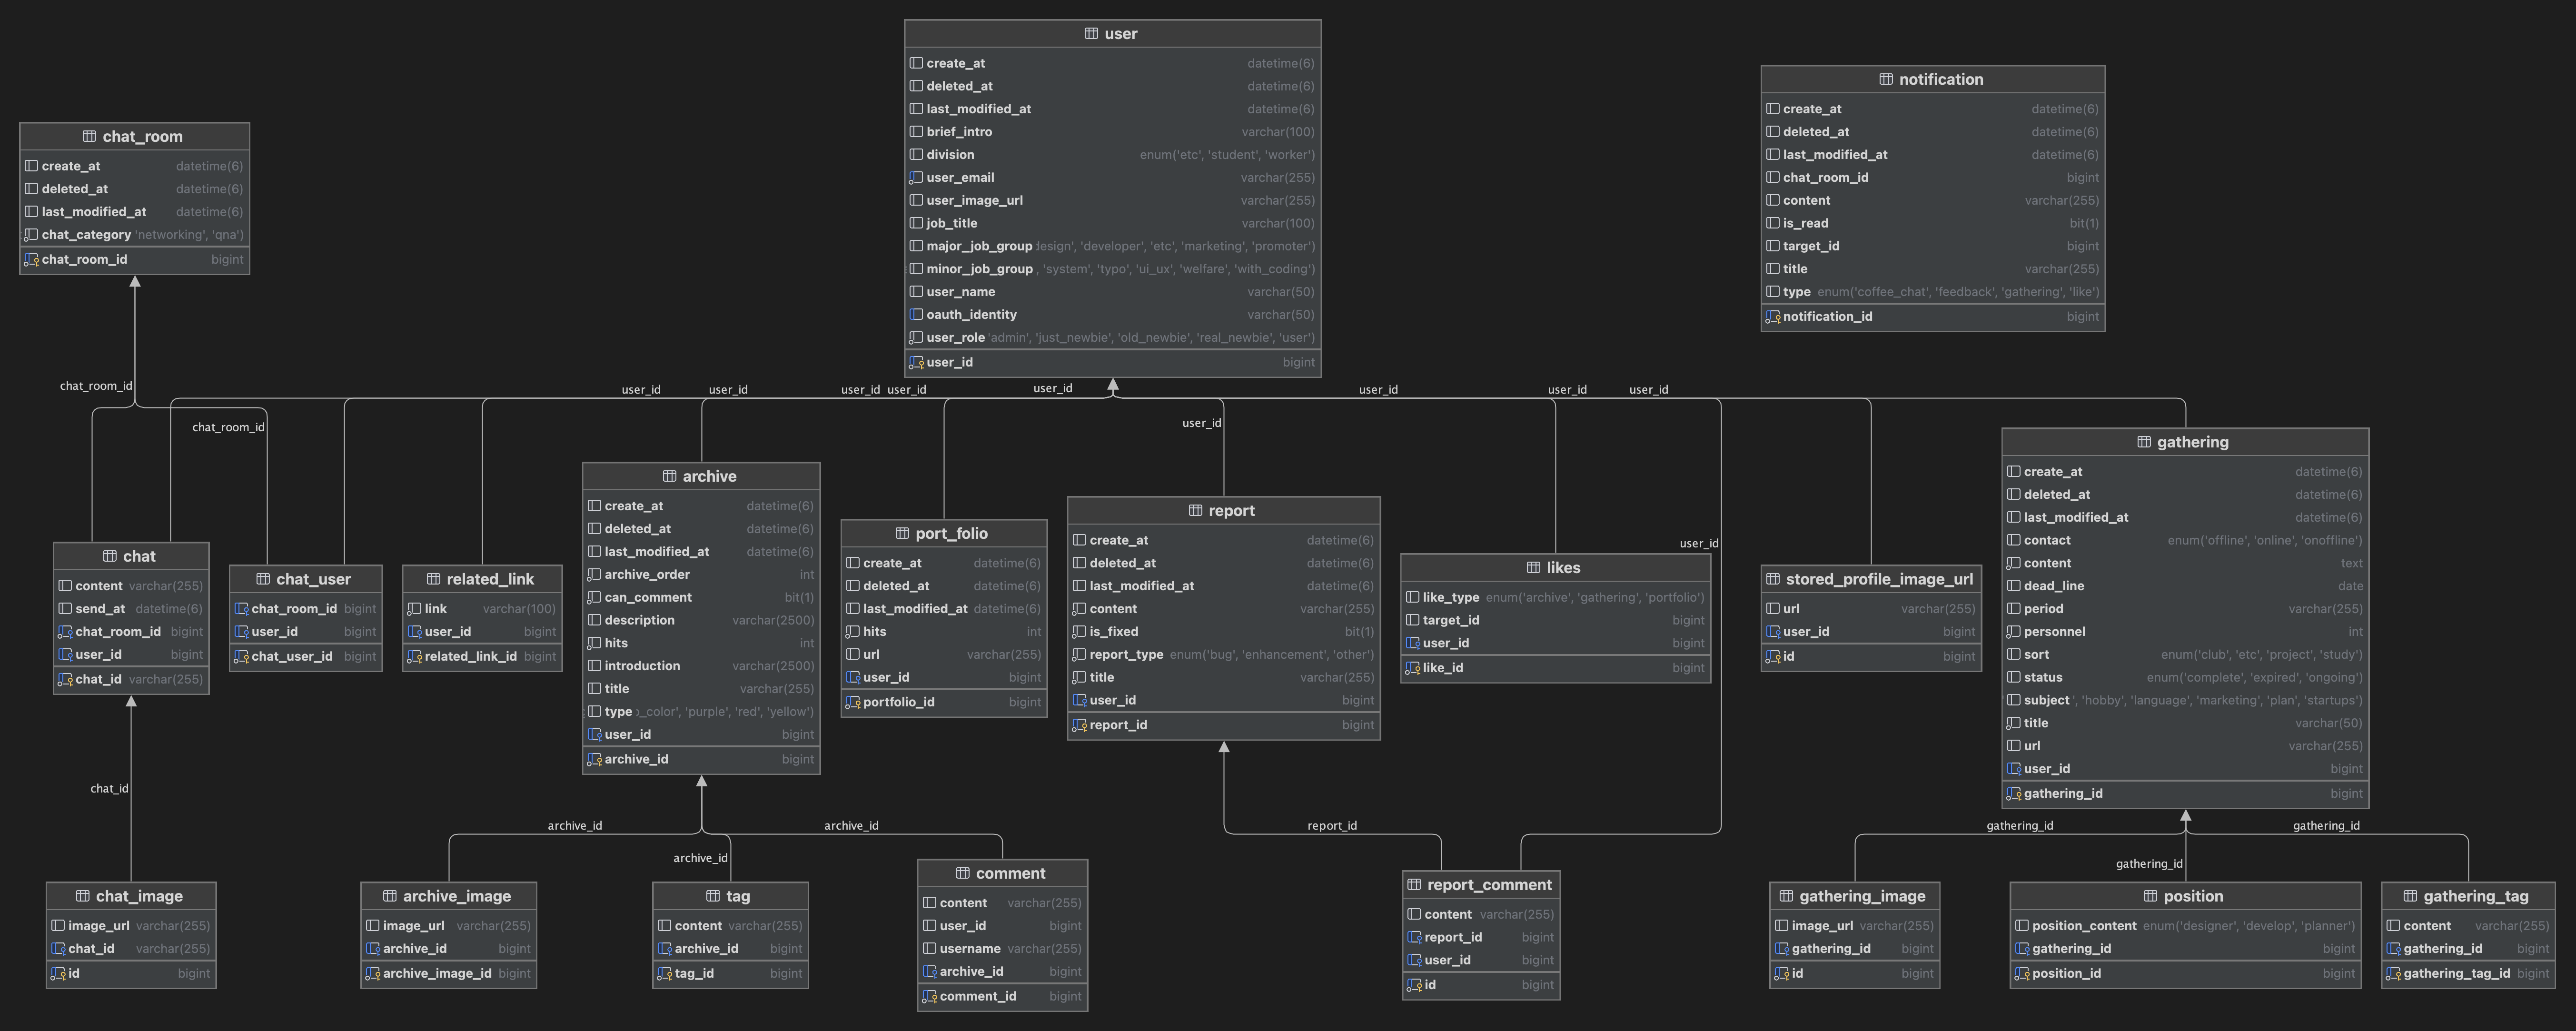Click the user table header icon
The image size is (2576, 1031).
[1091, 34]
